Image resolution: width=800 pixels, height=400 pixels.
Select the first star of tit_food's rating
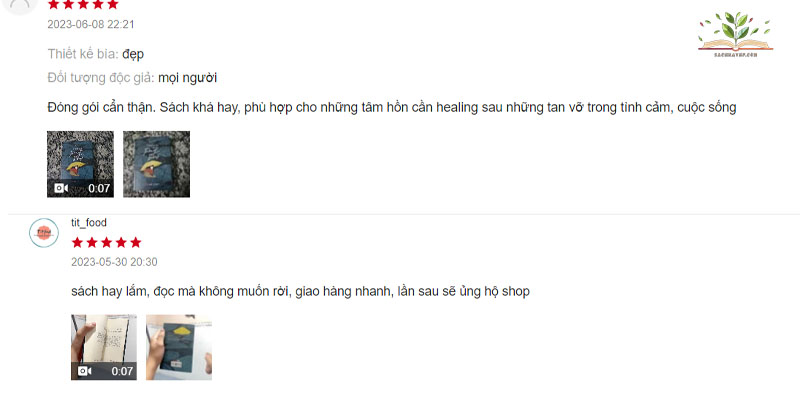(77, 242)
